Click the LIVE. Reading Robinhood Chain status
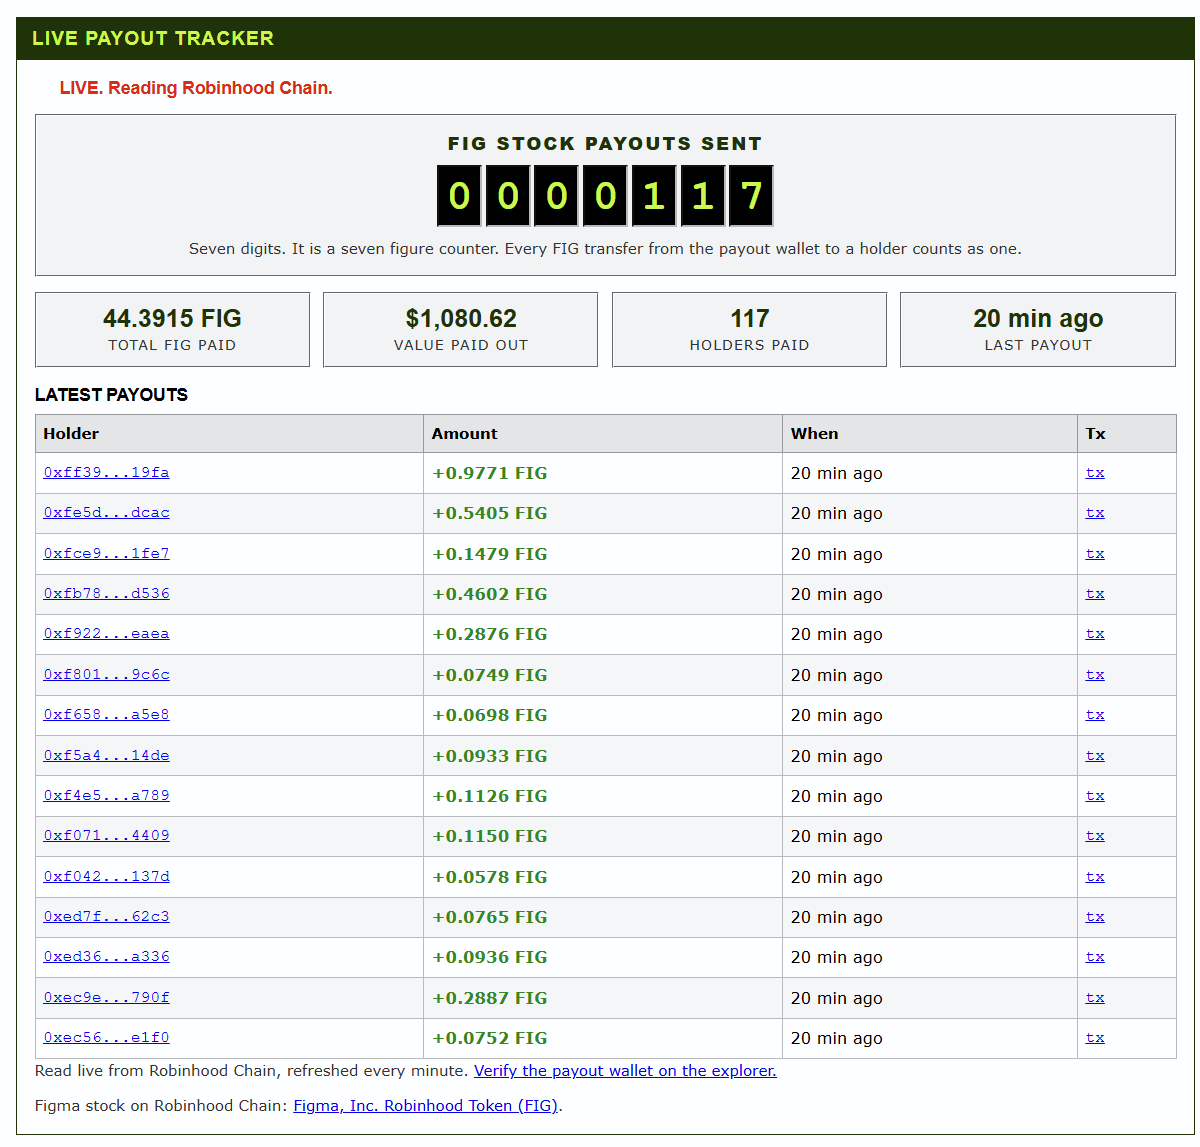 (x=196, y=88)
